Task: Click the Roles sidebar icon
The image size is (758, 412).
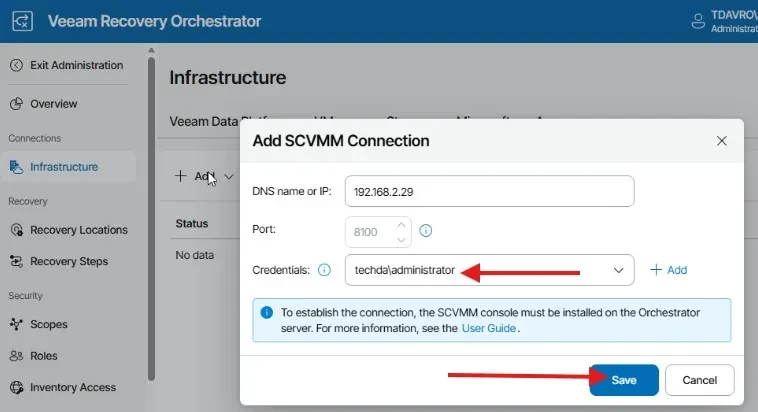Action: [x=16, y=356]
